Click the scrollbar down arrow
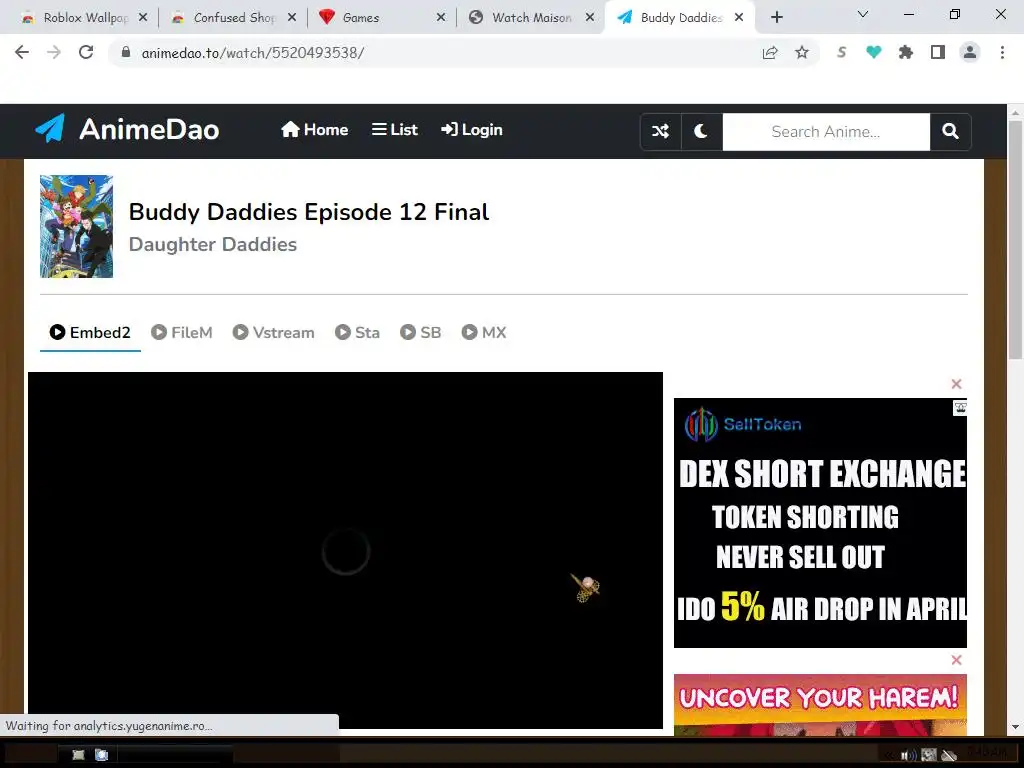 (1015, 727)
